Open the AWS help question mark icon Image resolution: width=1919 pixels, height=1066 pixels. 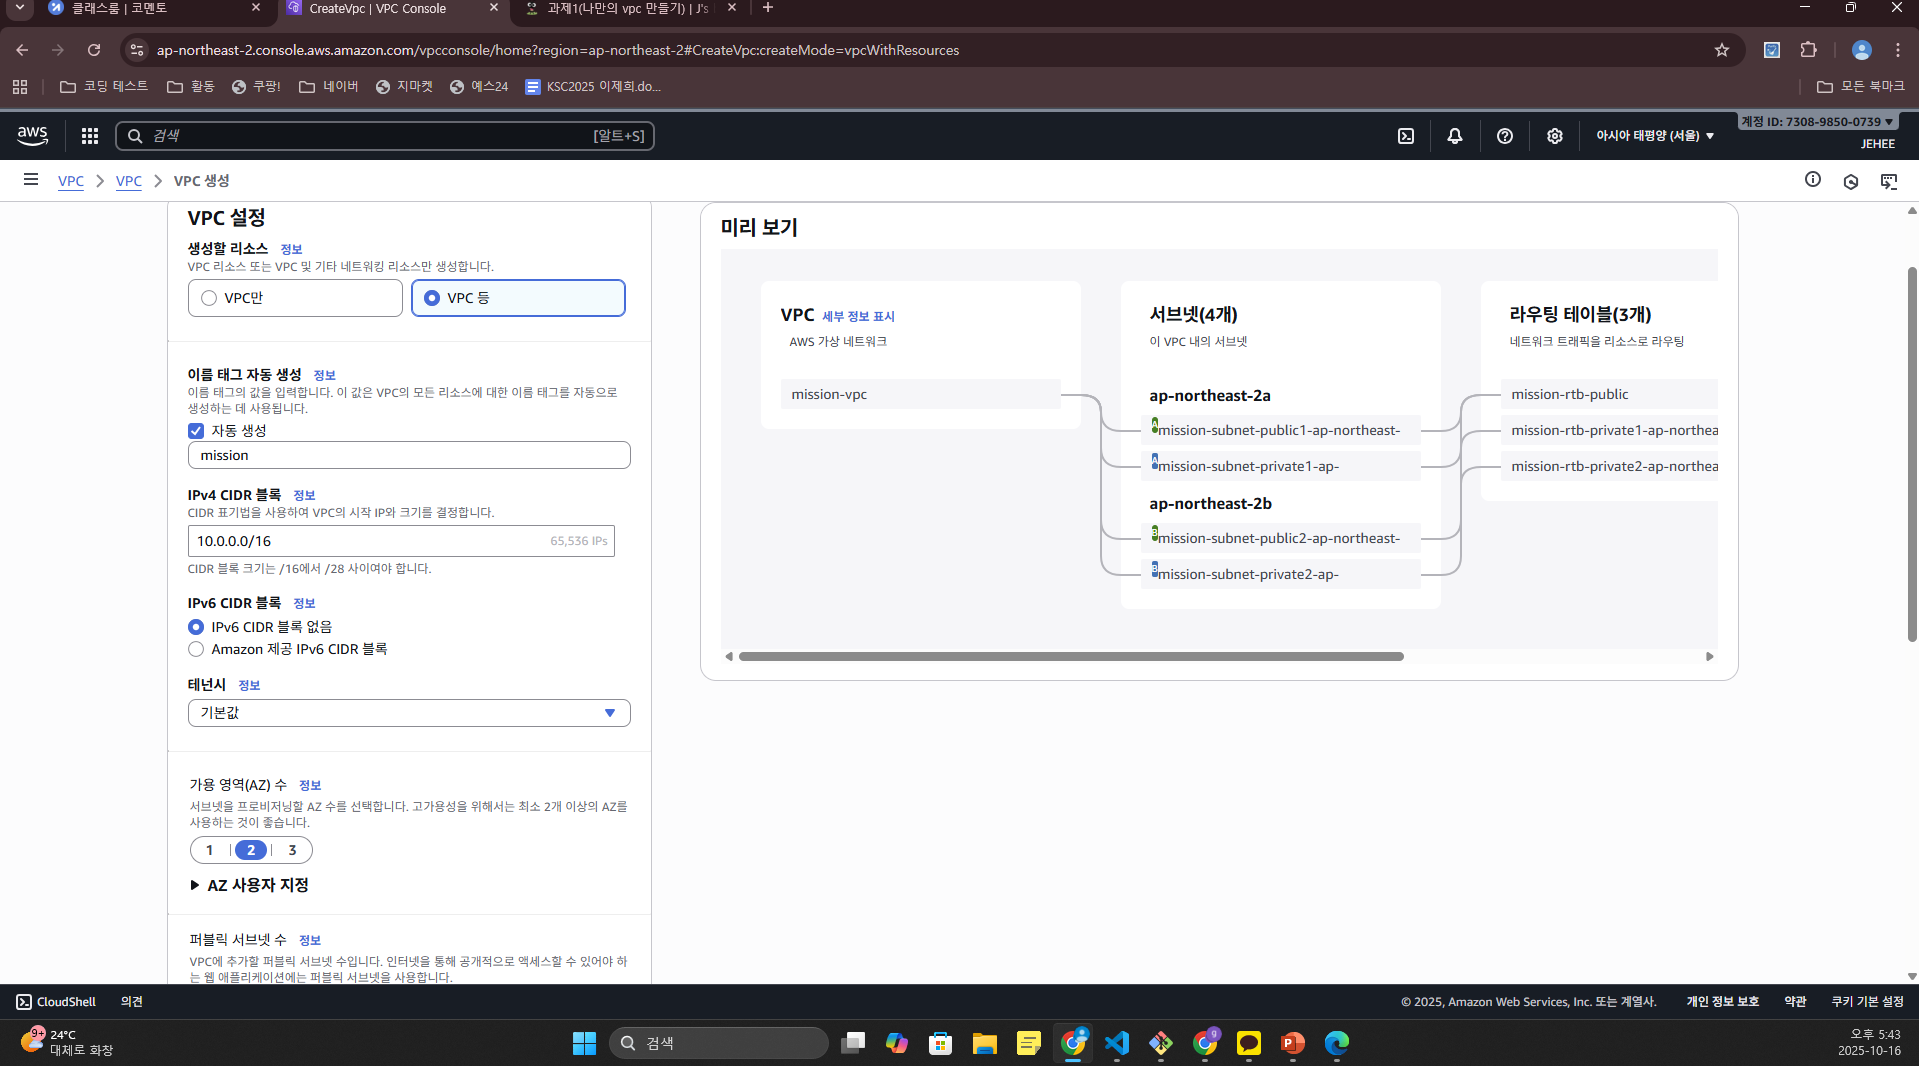(1504, 136)
